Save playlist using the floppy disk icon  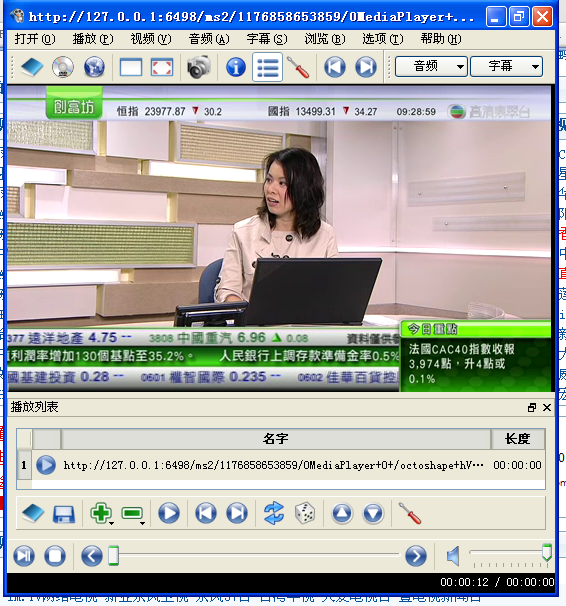[x=64, y=514]
